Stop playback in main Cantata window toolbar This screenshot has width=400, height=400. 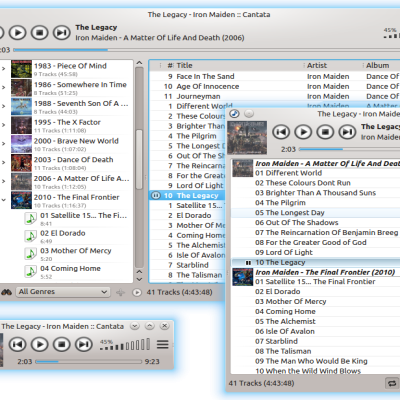(40, 33)
